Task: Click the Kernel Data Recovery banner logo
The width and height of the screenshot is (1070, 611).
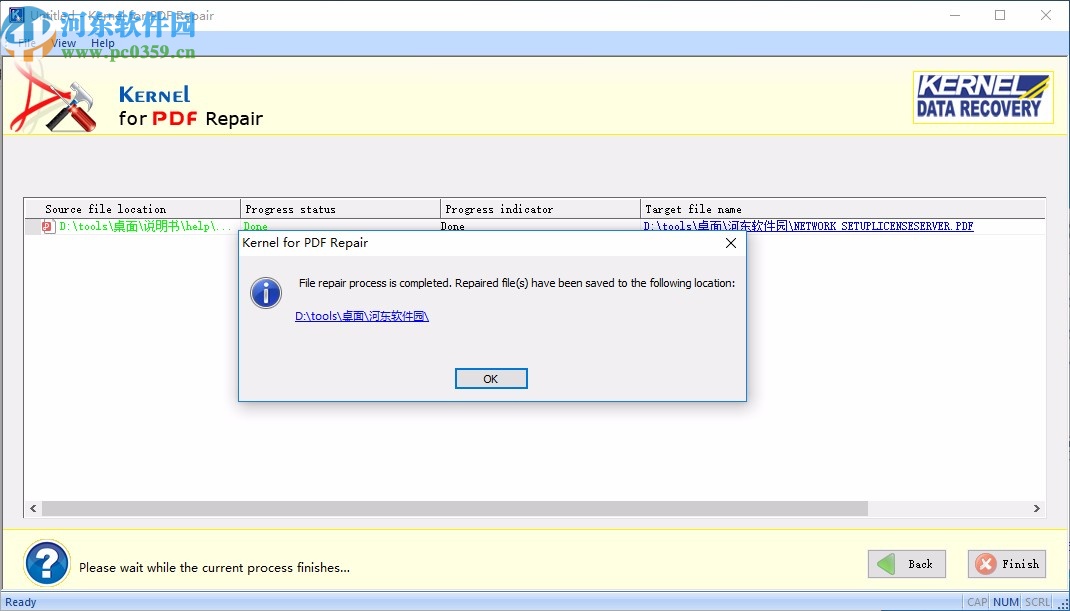Action: tap(983, 97)
